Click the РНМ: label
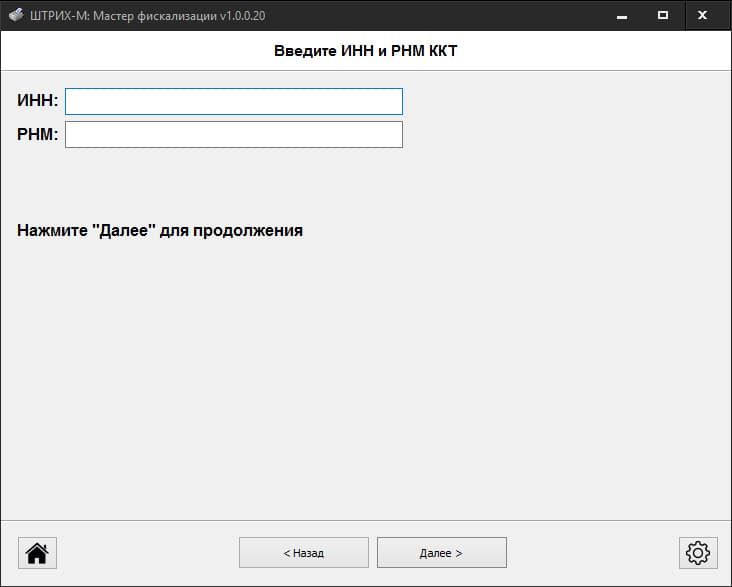 [x=38, y=134]
